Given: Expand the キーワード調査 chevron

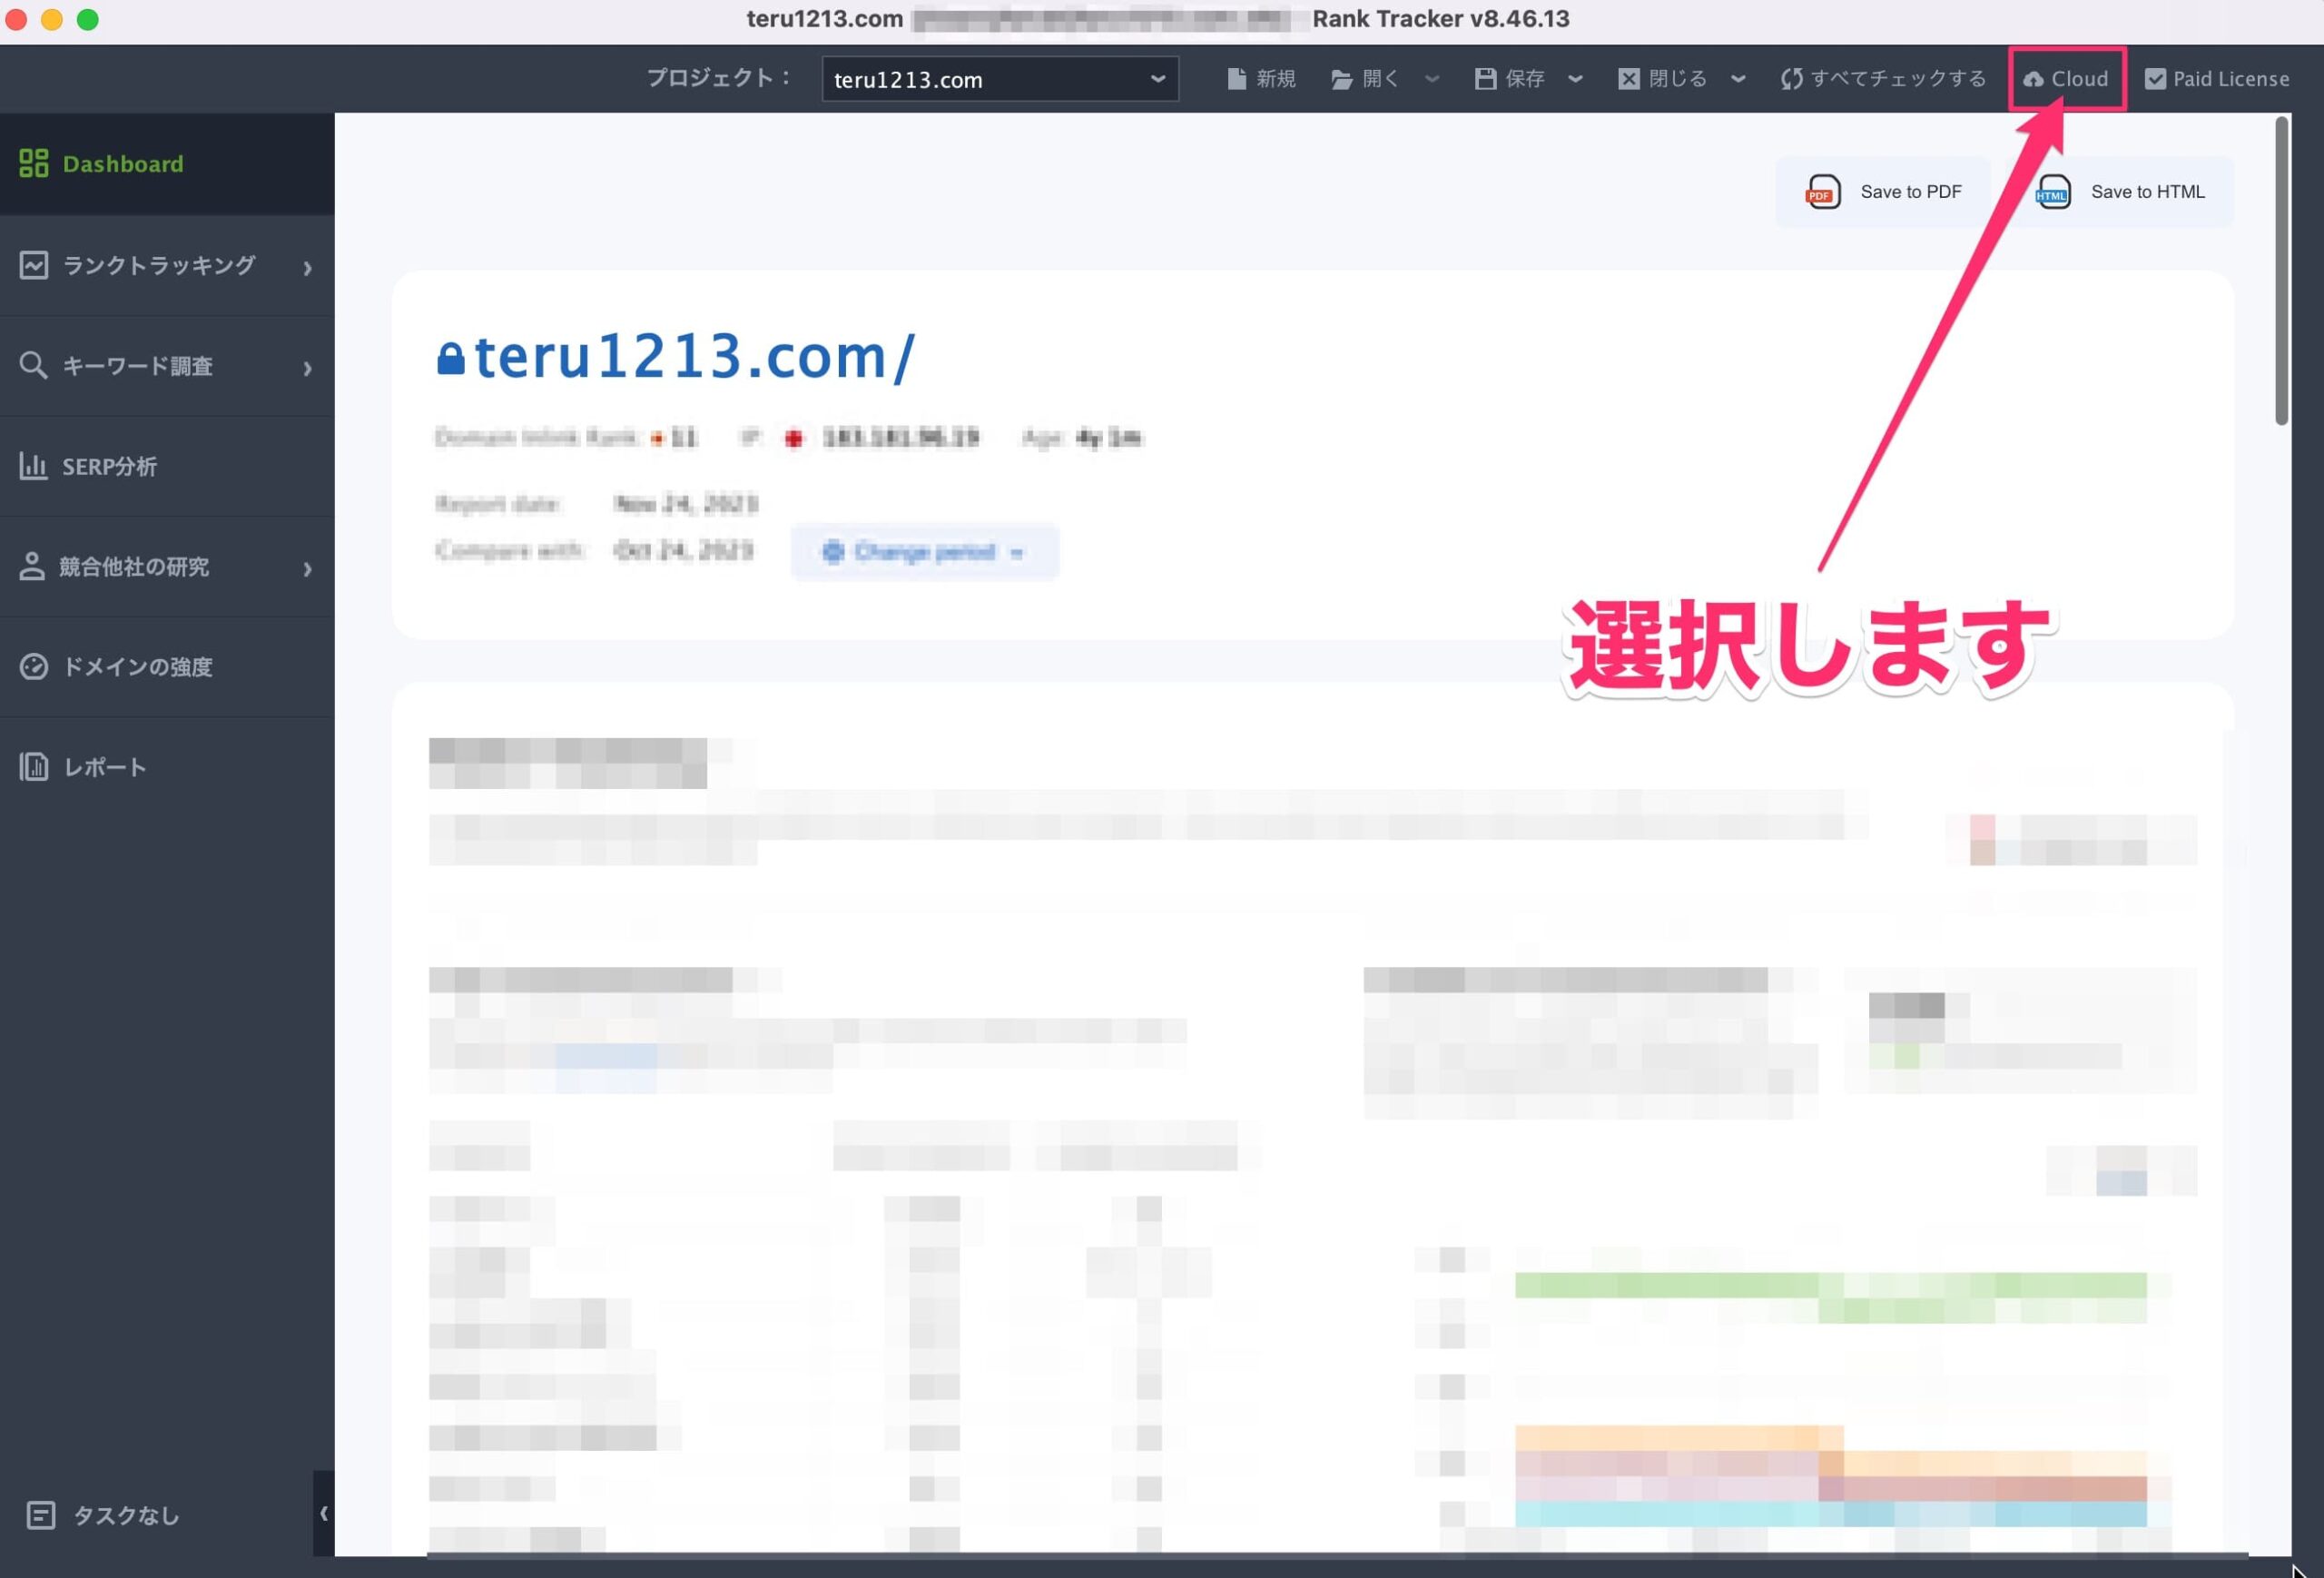Looking at the screenshot, I should pyautogui.click(x=308, y=369).
